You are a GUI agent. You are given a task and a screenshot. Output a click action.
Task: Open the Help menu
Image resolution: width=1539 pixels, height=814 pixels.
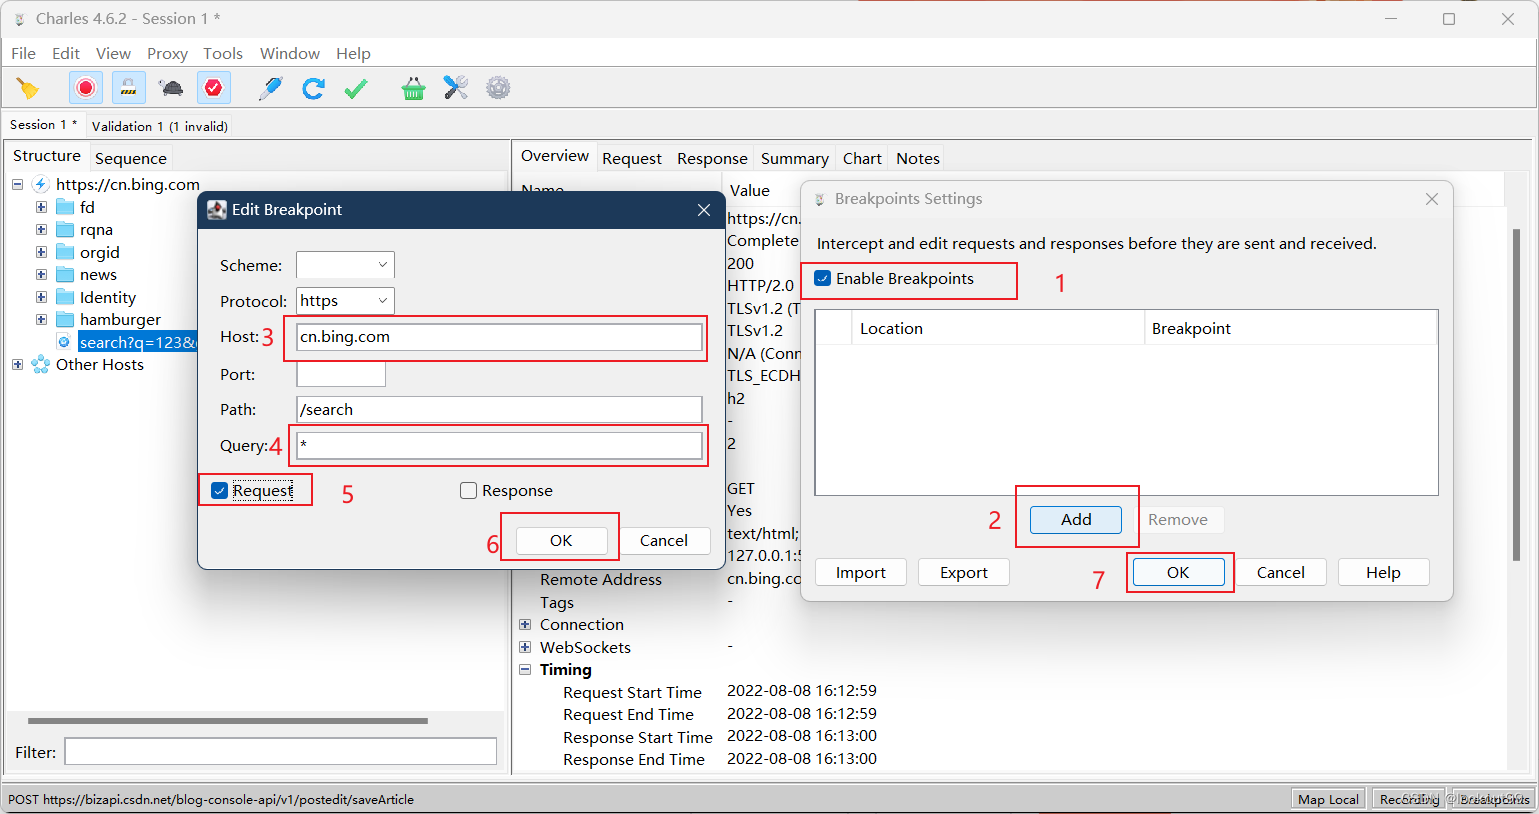(353, 53)
